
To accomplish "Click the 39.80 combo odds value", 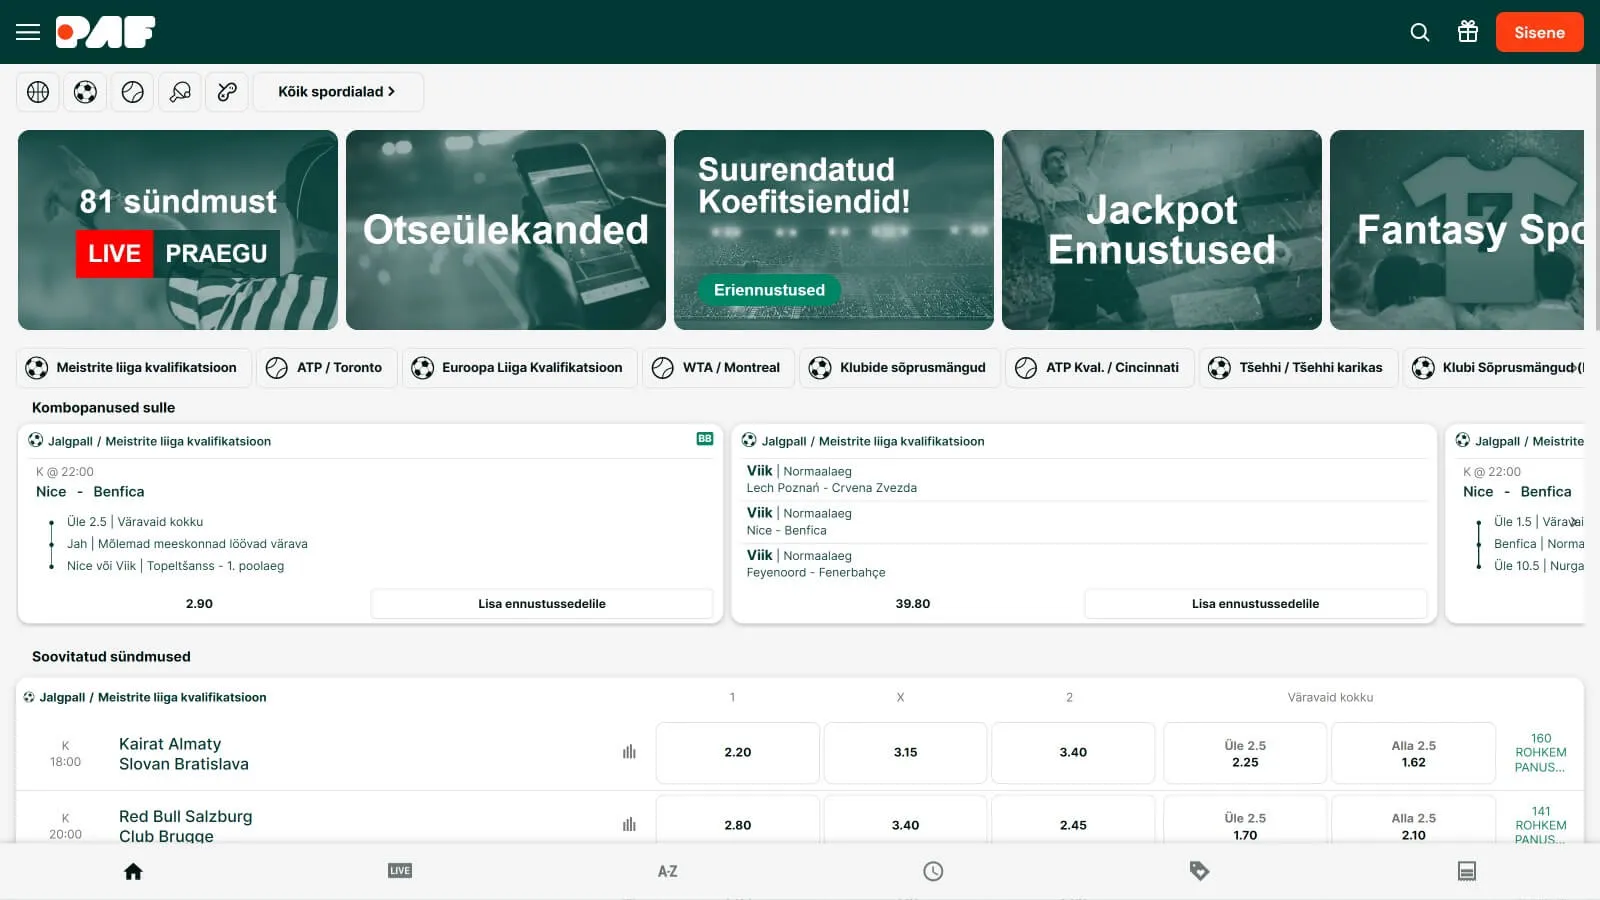I will (913, 604).
